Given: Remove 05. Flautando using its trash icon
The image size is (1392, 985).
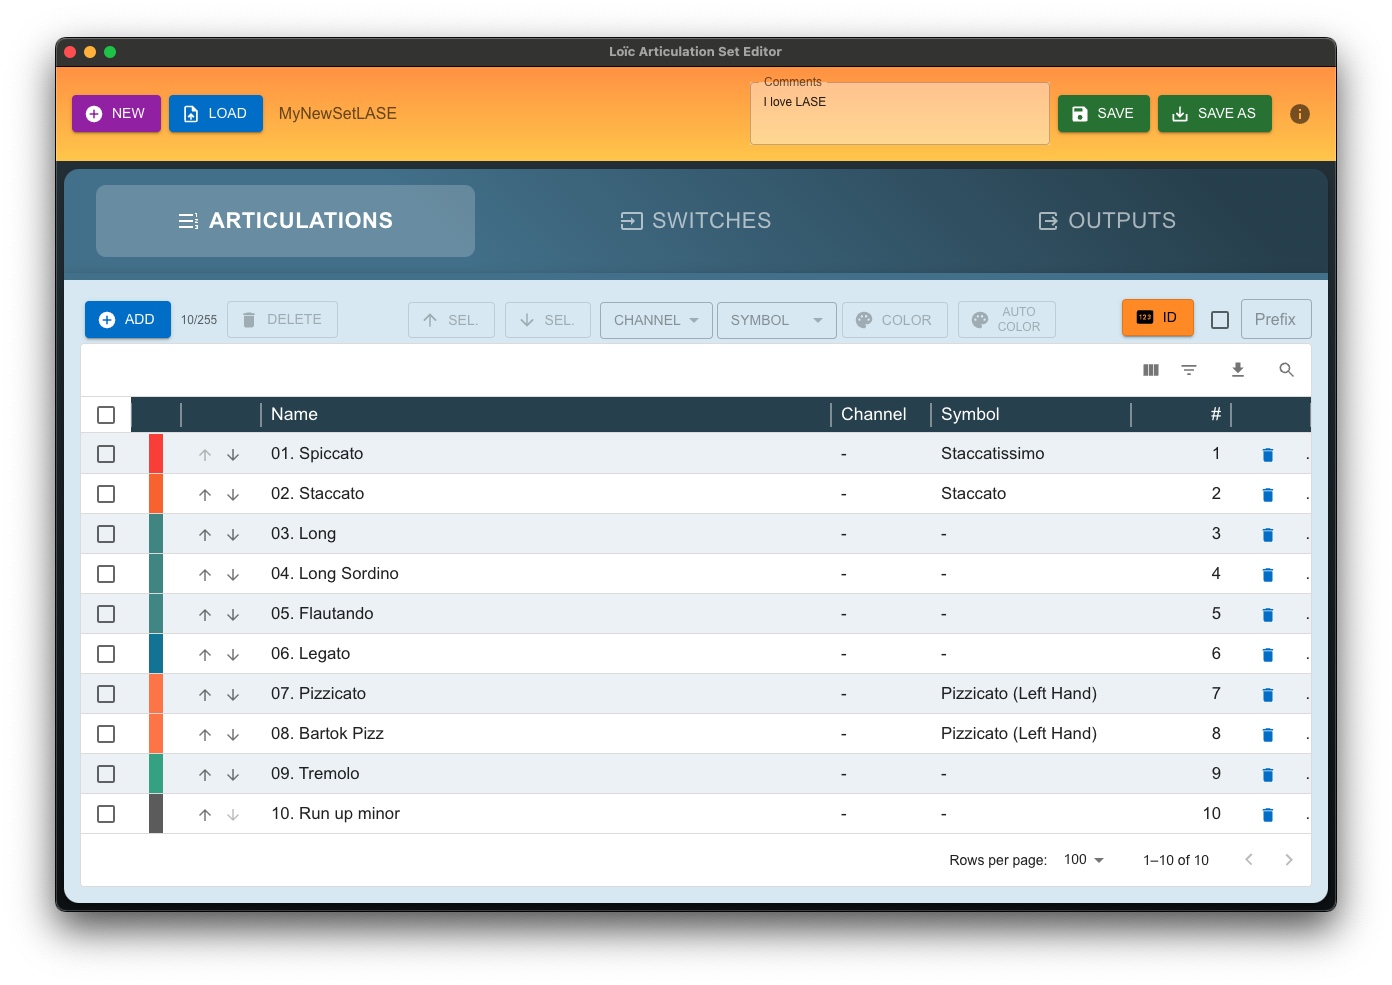Looking at the screenshot, I should (x=1267, y=615).
